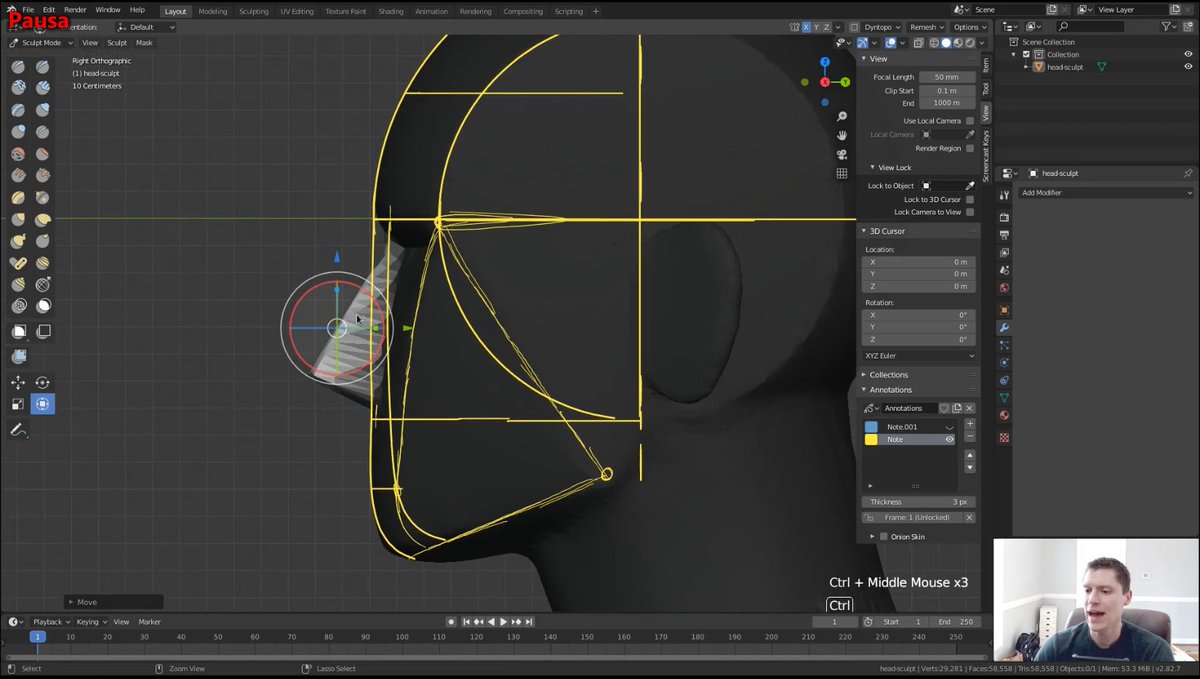Select the Move tool in the sculpt toolbar

click(x=18, y=381)
